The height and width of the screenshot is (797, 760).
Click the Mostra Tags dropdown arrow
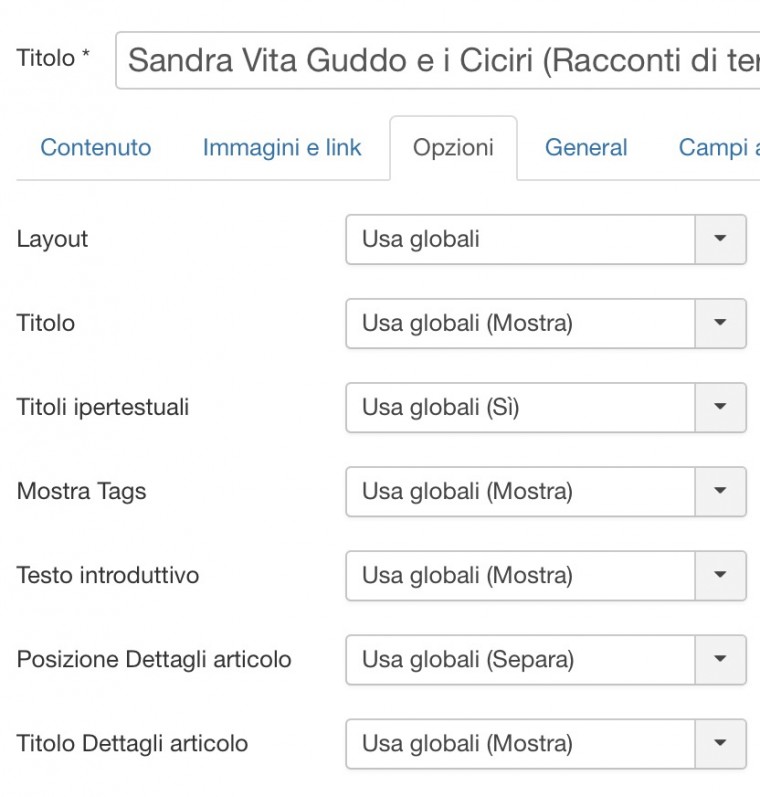[x=720, y=492]
